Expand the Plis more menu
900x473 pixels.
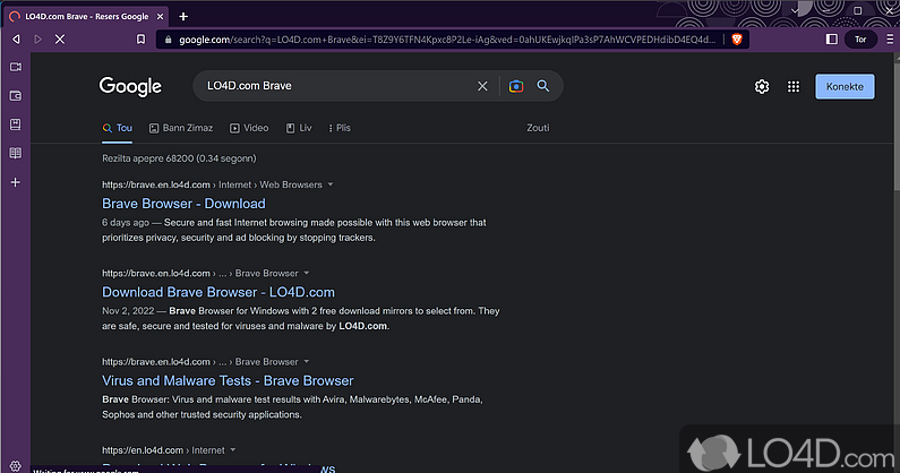pos(340,128)
